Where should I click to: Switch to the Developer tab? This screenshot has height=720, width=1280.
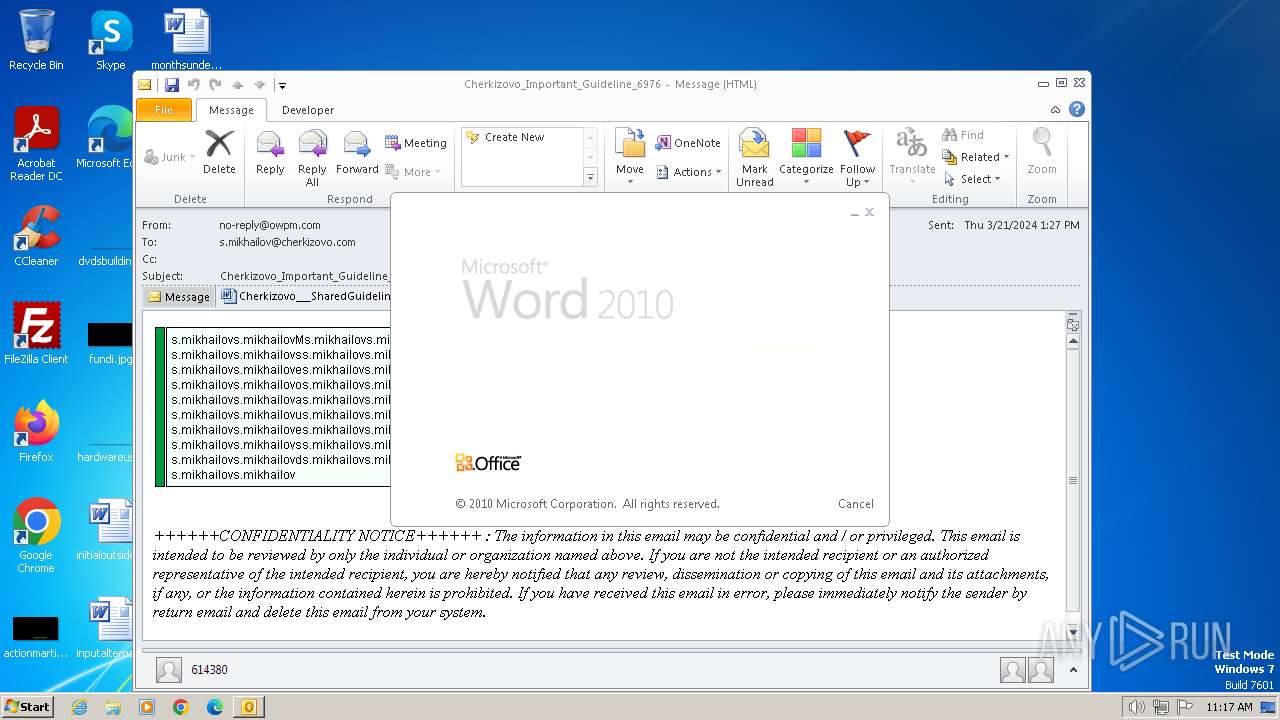[308, 110]
